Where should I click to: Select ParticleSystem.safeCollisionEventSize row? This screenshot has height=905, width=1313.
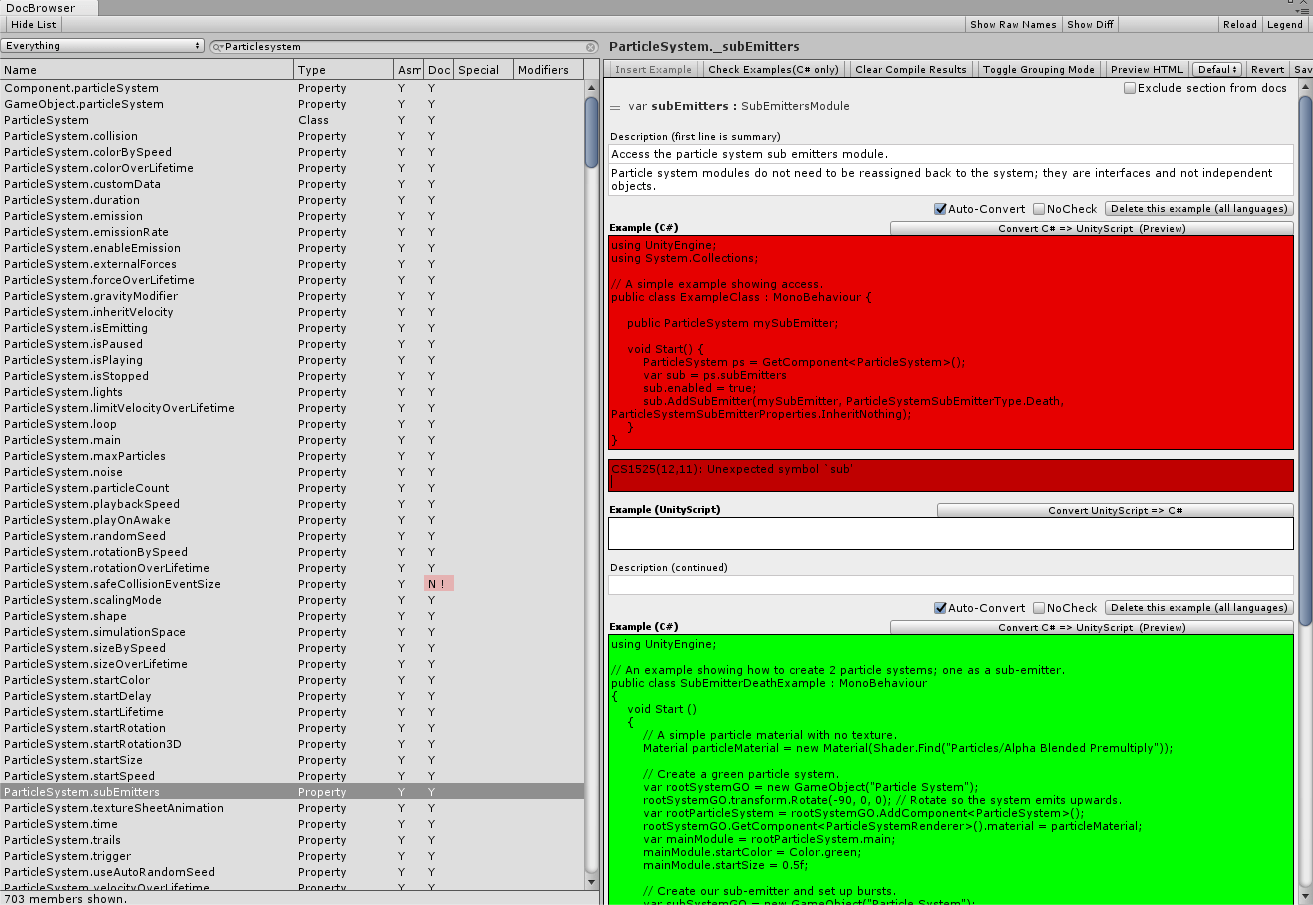pos(292,584)
